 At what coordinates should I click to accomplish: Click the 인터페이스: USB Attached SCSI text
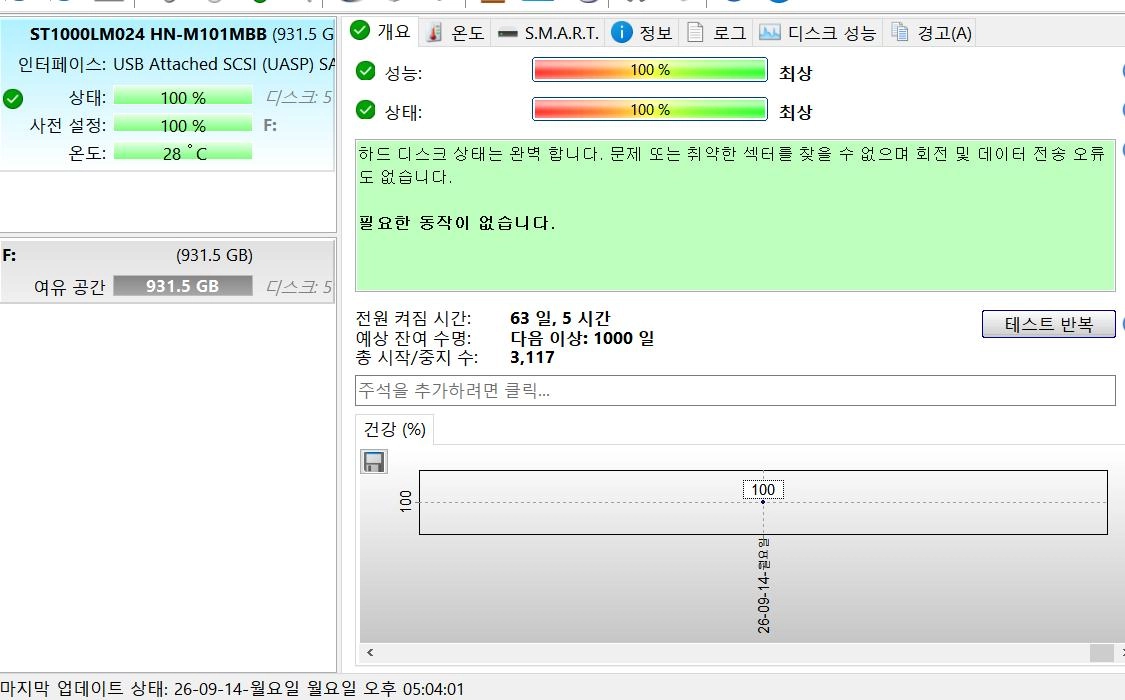176,65
